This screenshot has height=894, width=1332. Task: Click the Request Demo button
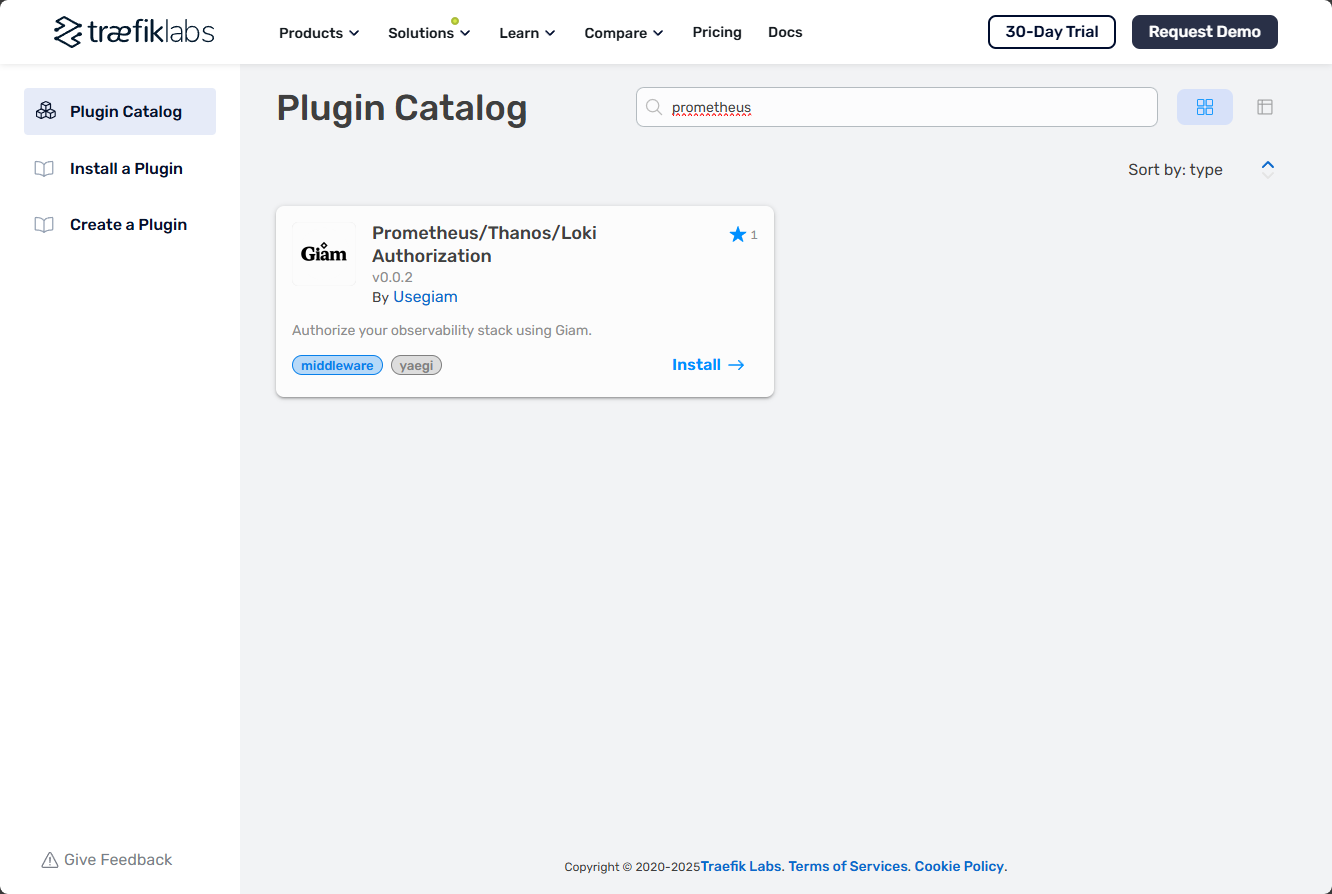[x=1204, y=32]
